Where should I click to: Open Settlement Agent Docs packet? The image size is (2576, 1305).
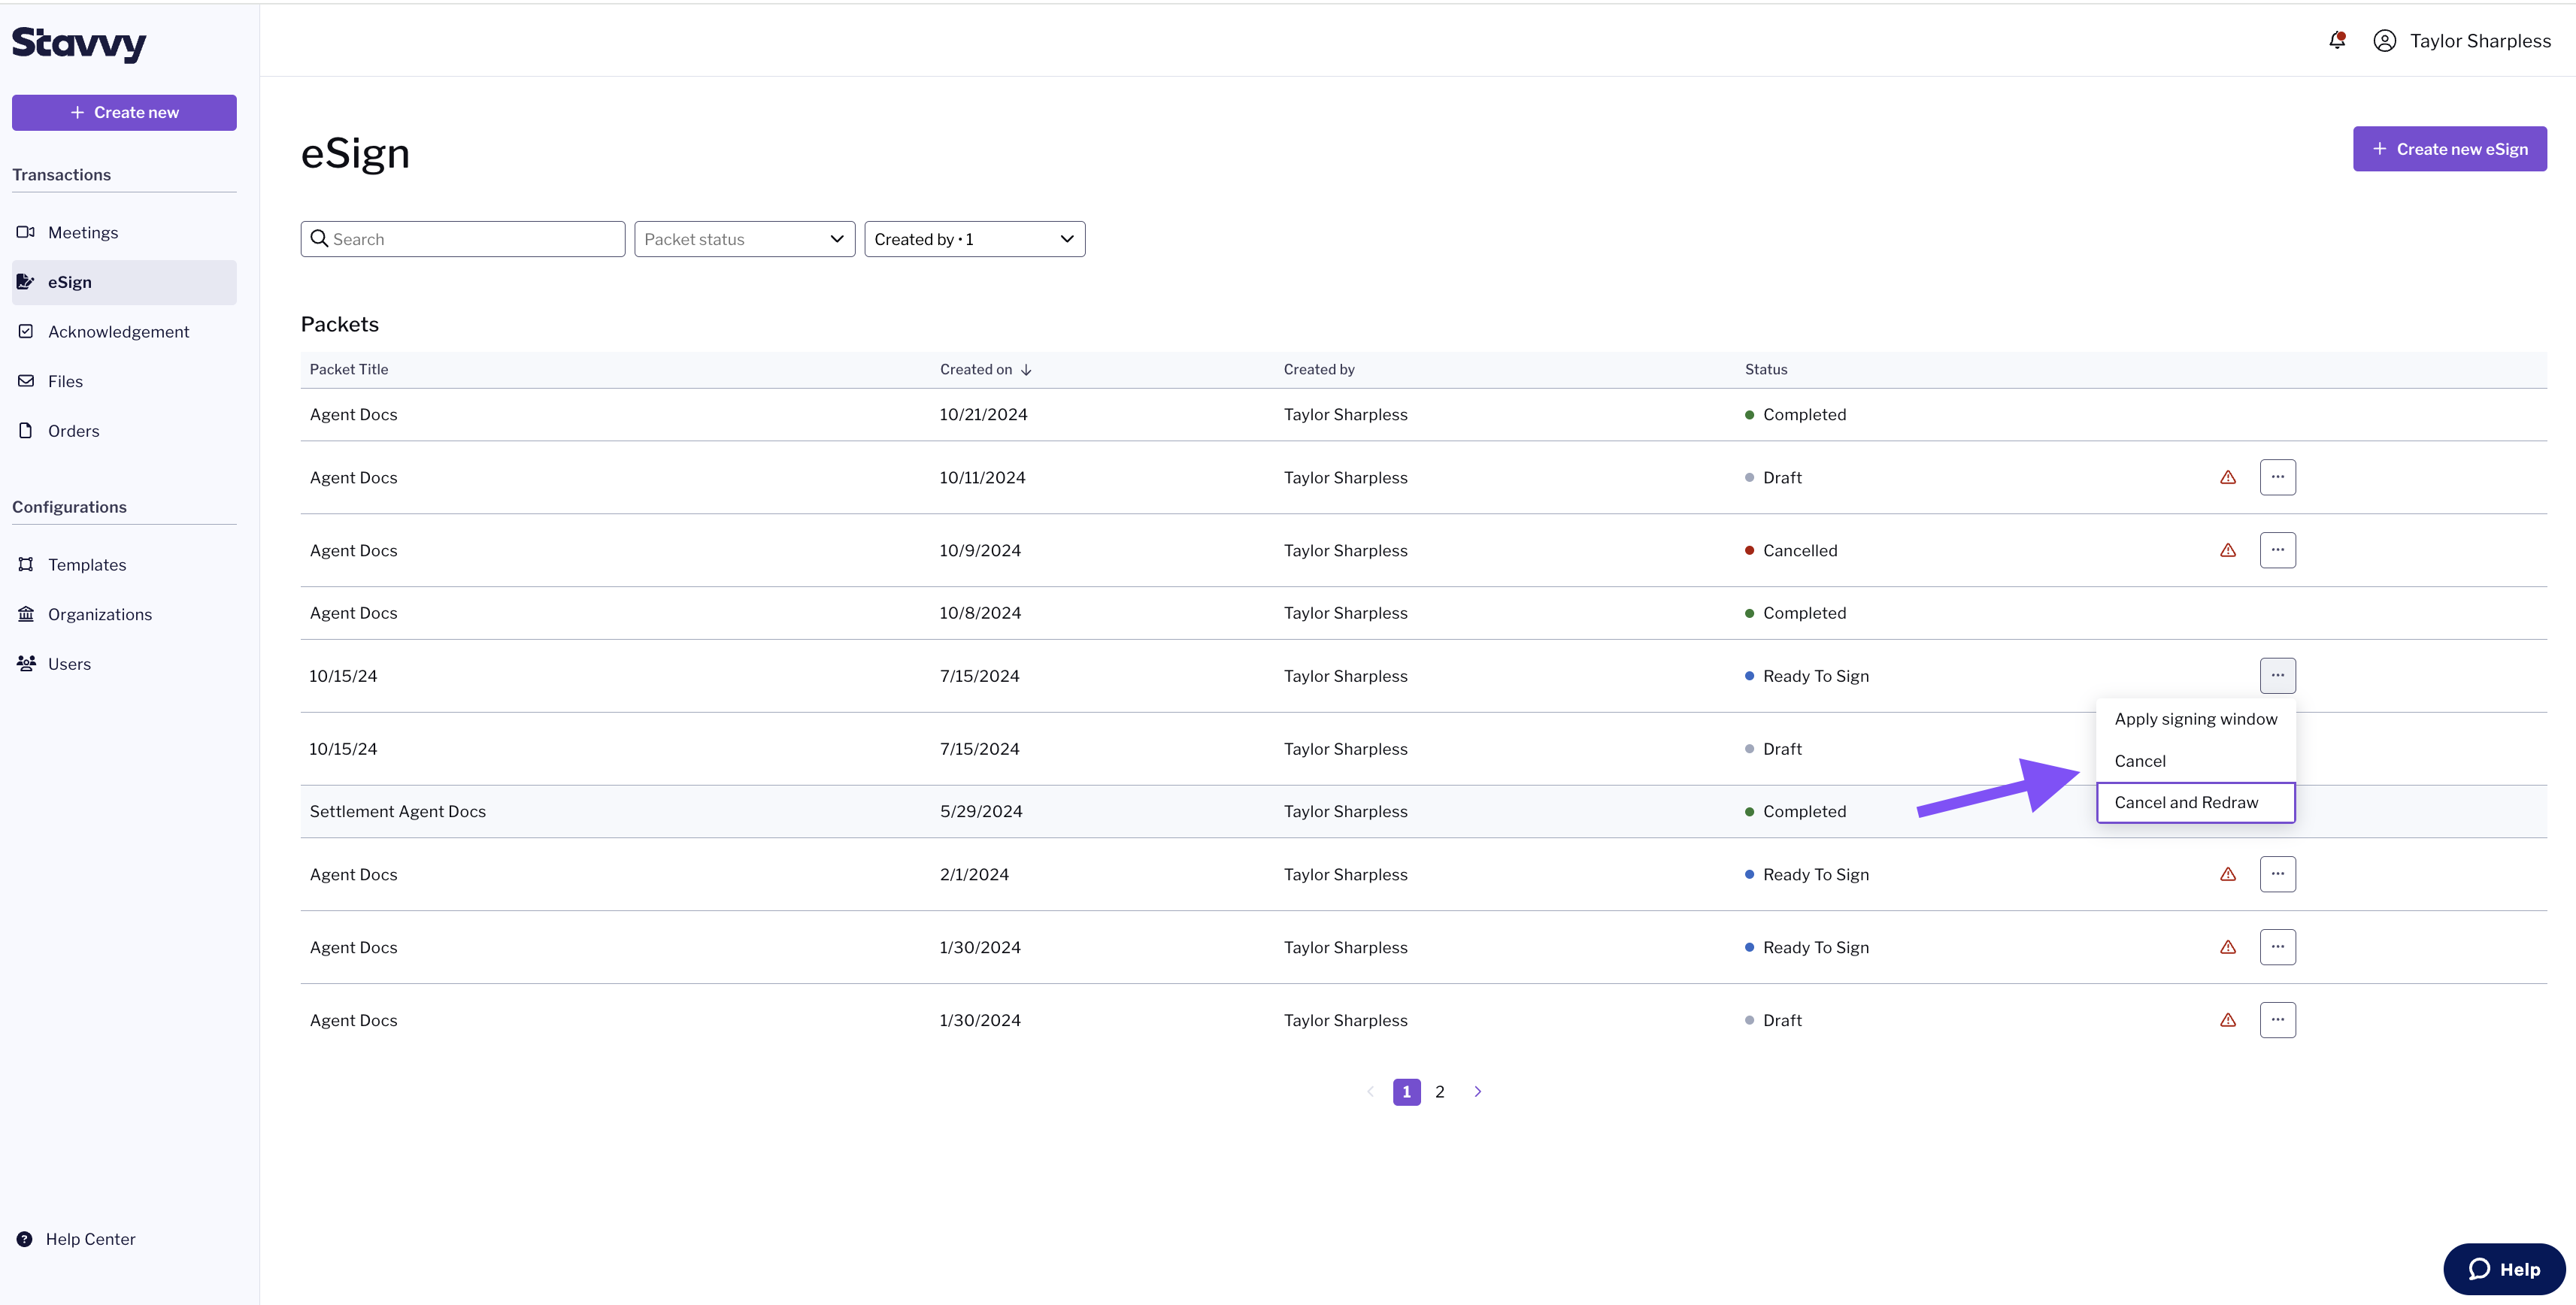coord(398,812)
